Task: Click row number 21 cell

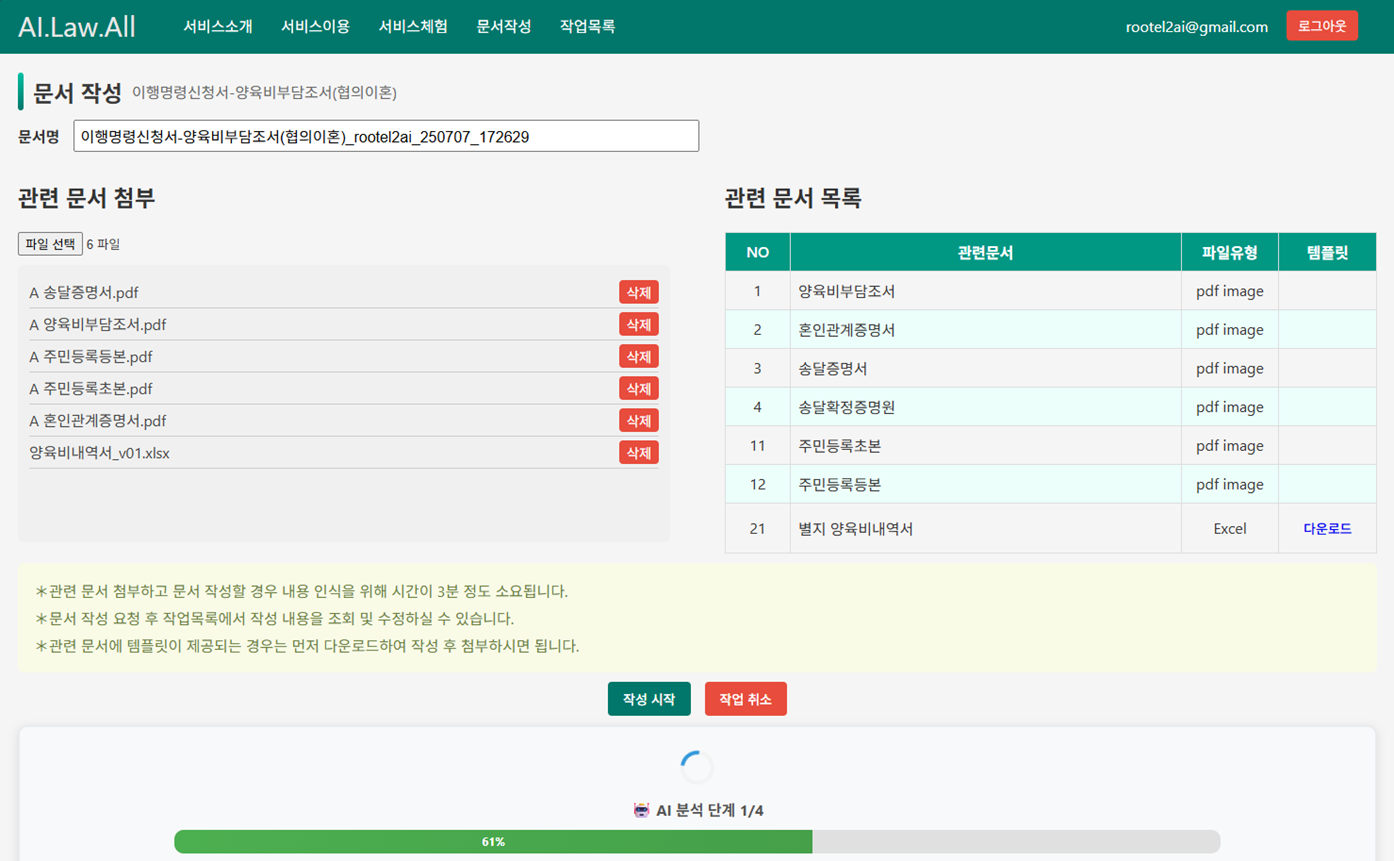Action: coord(758,528)
